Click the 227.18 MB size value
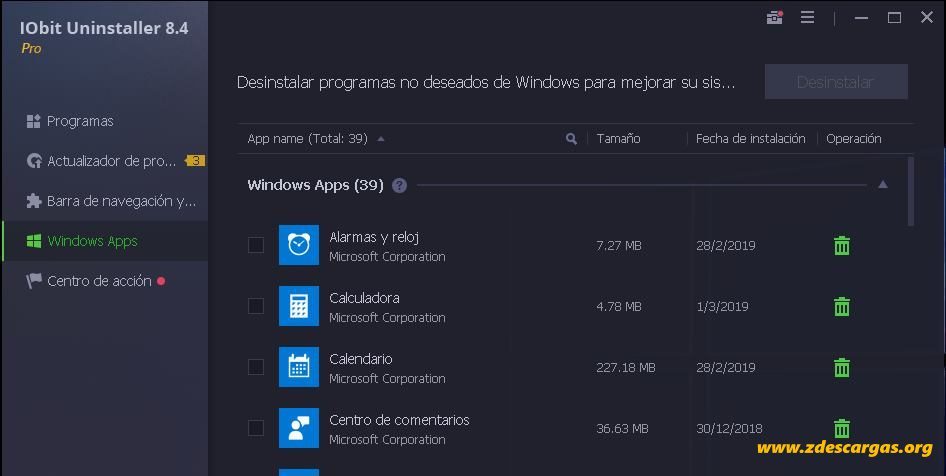Screen dimensions: 946x476 pyautogui.click(x=626, y=367)
